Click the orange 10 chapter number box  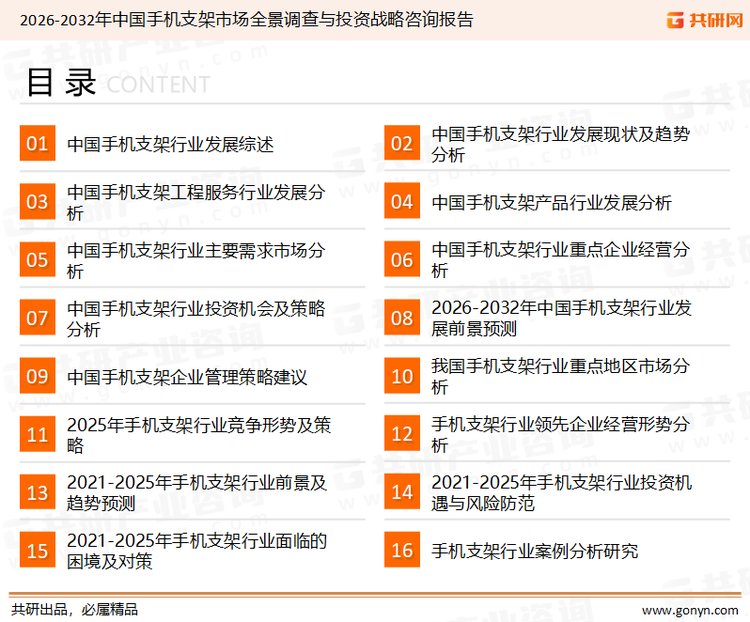point(402,376)
